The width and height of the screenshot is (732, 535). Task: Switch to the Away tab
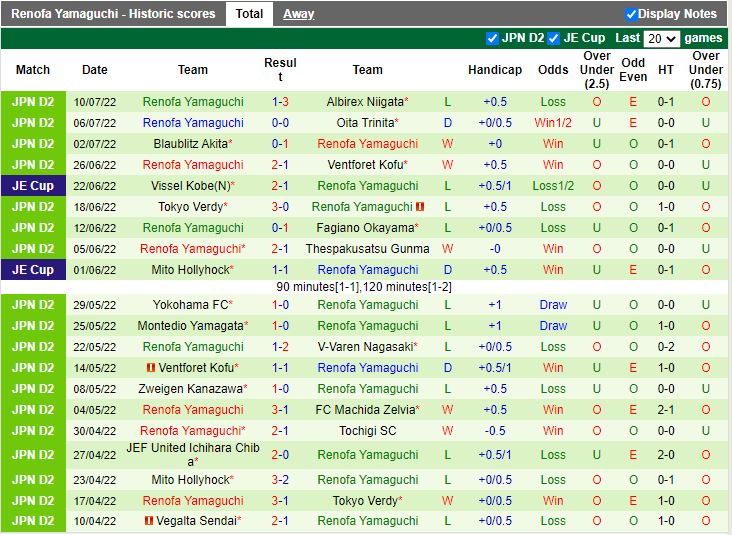coord(298,14)
